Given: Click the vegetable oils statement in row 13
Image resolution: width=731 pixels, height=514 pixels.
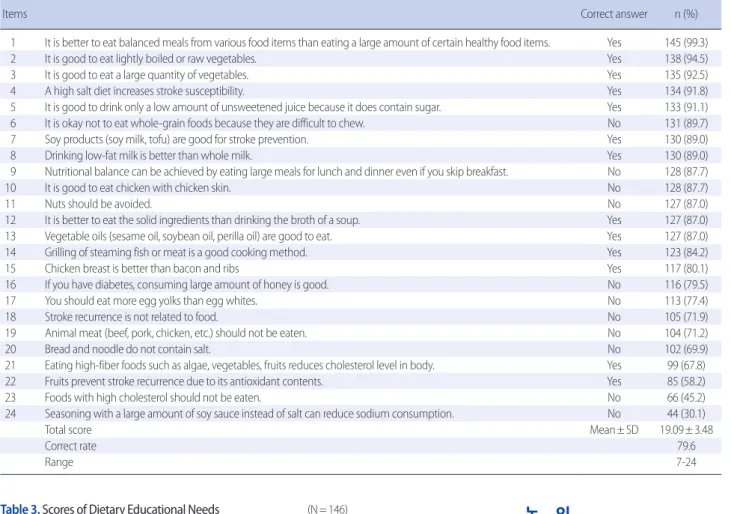Looking at the screenshot, I should [x=188, y=236].
